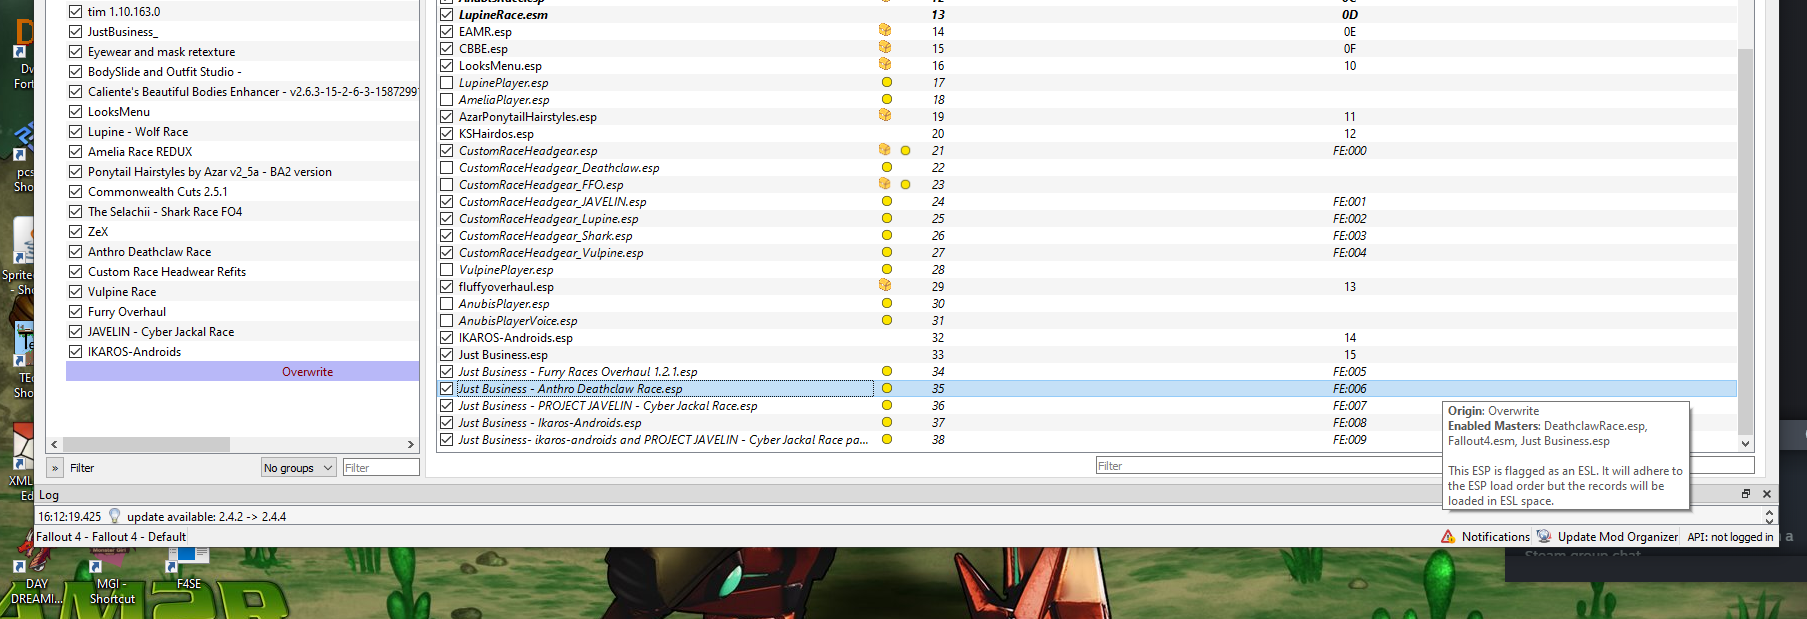Viewport: 1807px width, 619px height.
Task: Click the archive icon on CustomRaceHeadgear_FFO.esp row
Action: pyautogui.click(x=885, y=184)
